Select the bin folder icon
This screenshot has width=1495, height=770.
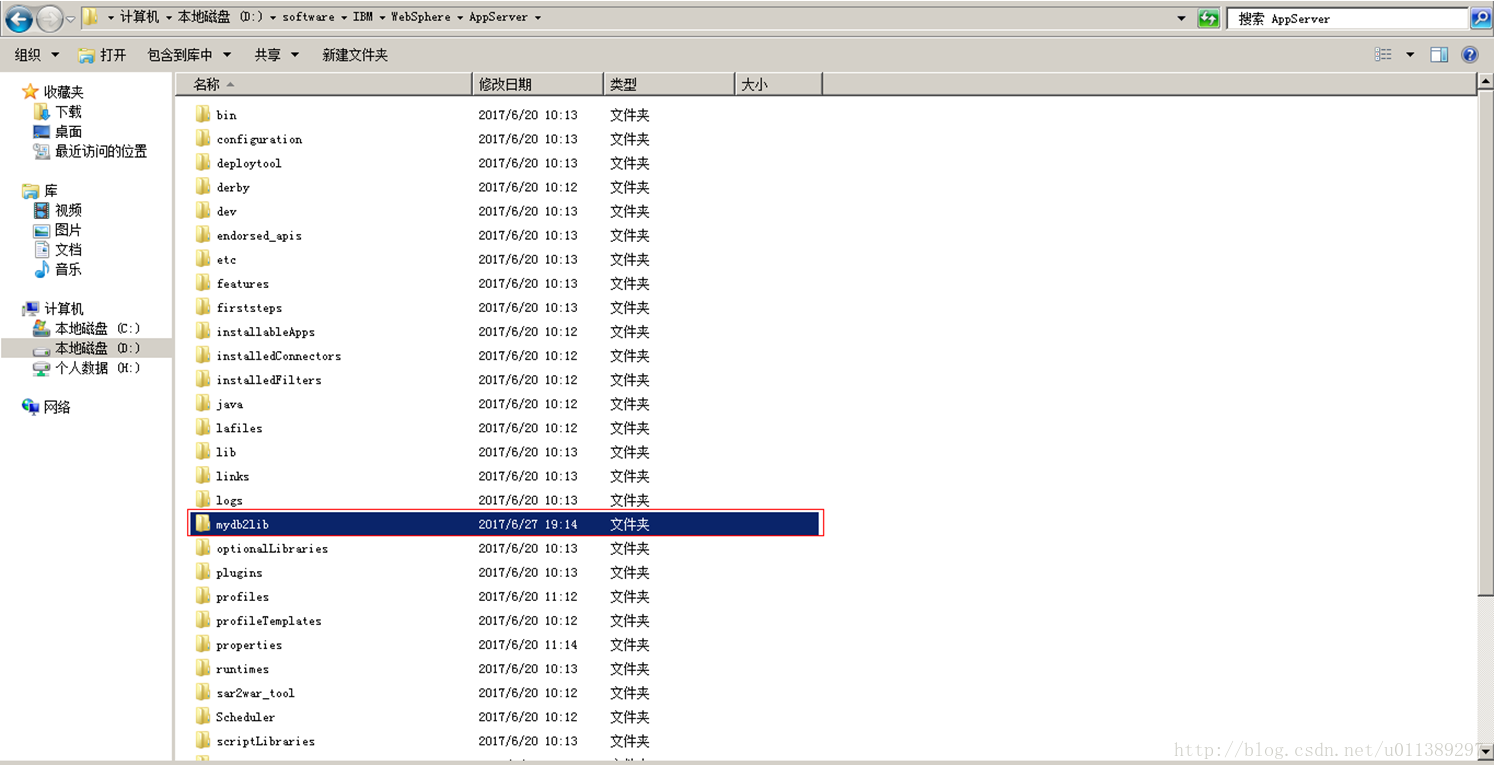(x=203, y=114)
